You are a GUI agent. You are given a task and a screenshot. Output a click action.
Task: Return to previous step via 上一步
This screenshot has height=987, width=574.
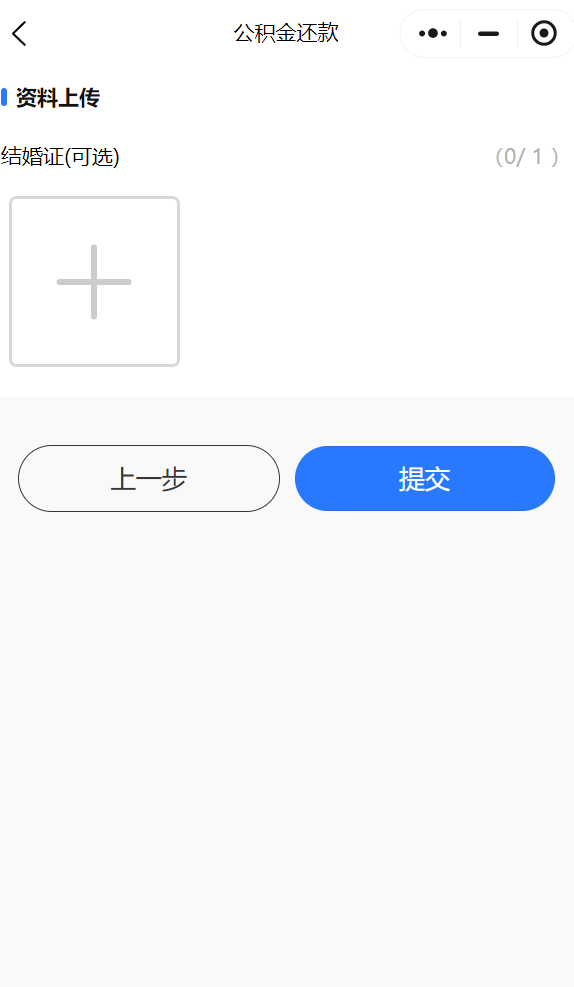[149, 478]
